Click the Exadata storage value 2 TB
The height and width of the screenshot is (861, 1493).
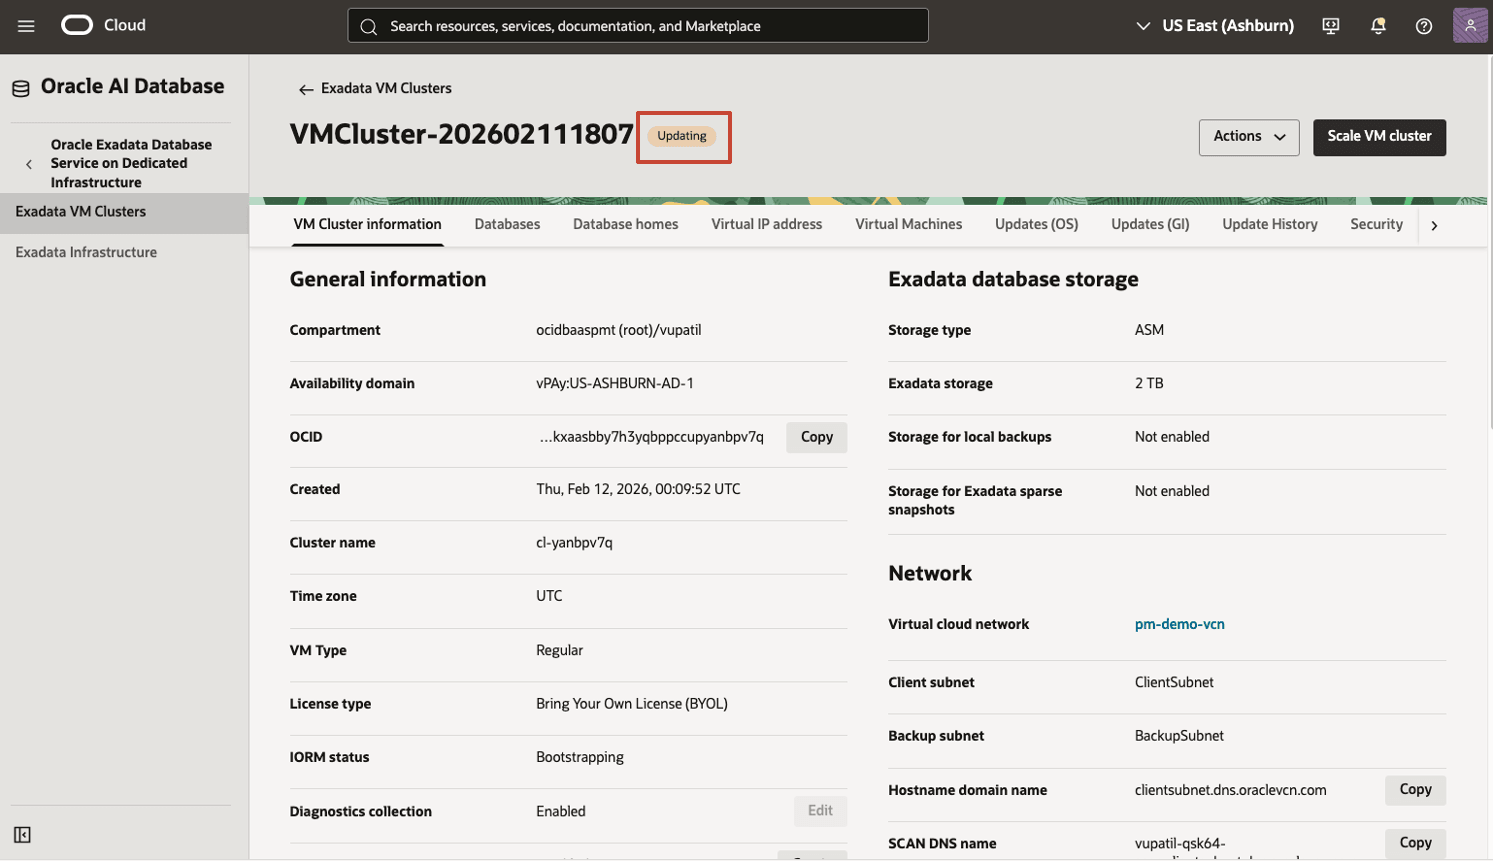point(1149,383)
